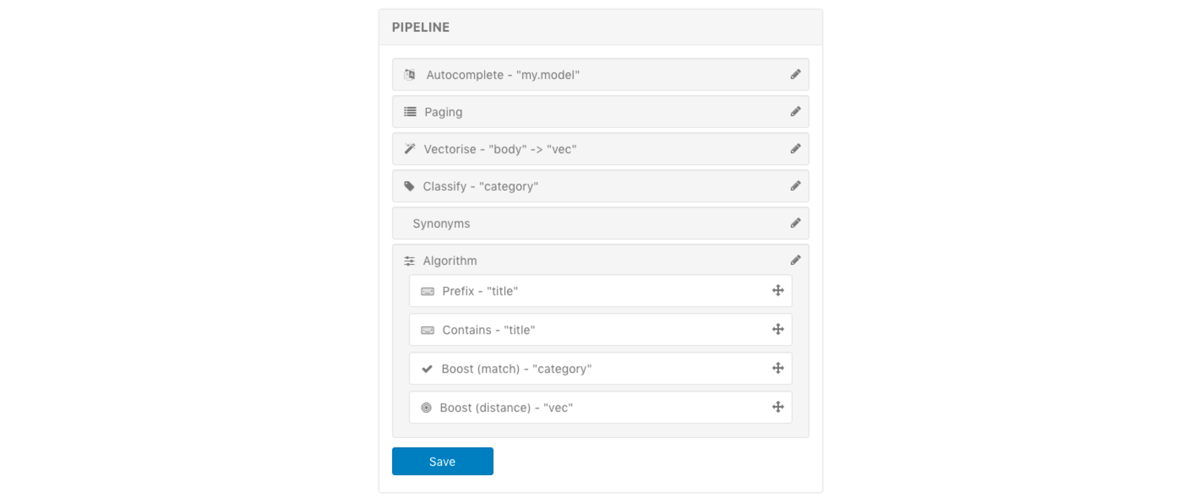1200x500 pixels.
Task: Click the tag icon beside Classify
Action: click(409, 186)
